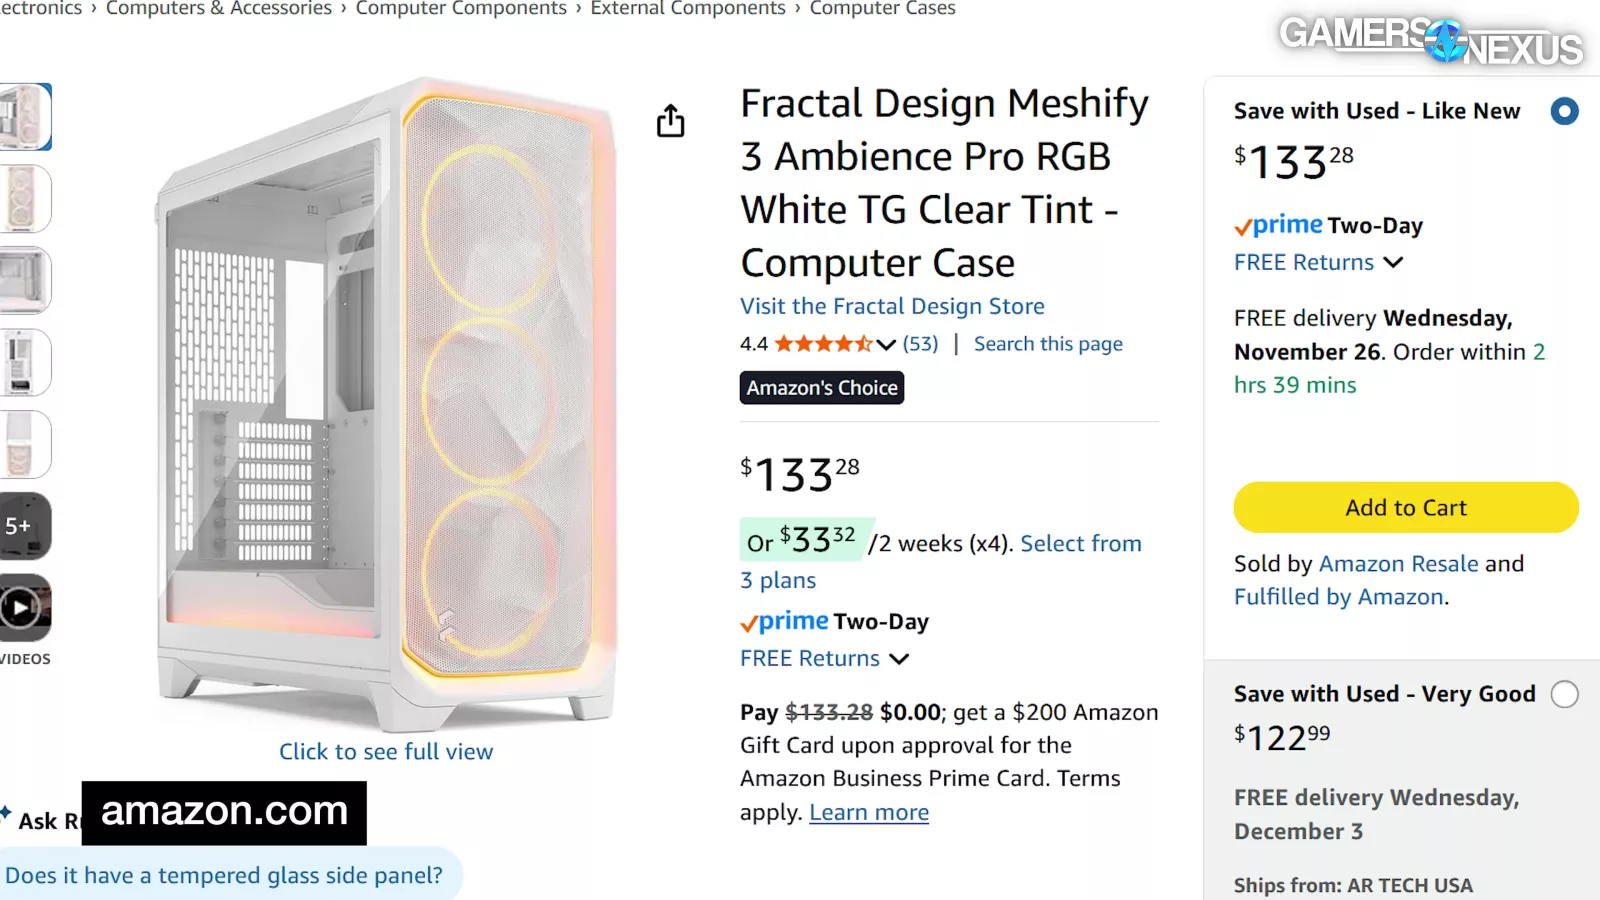Ask "Does it have a tempered glass side panel?"

tap(224, 875)
